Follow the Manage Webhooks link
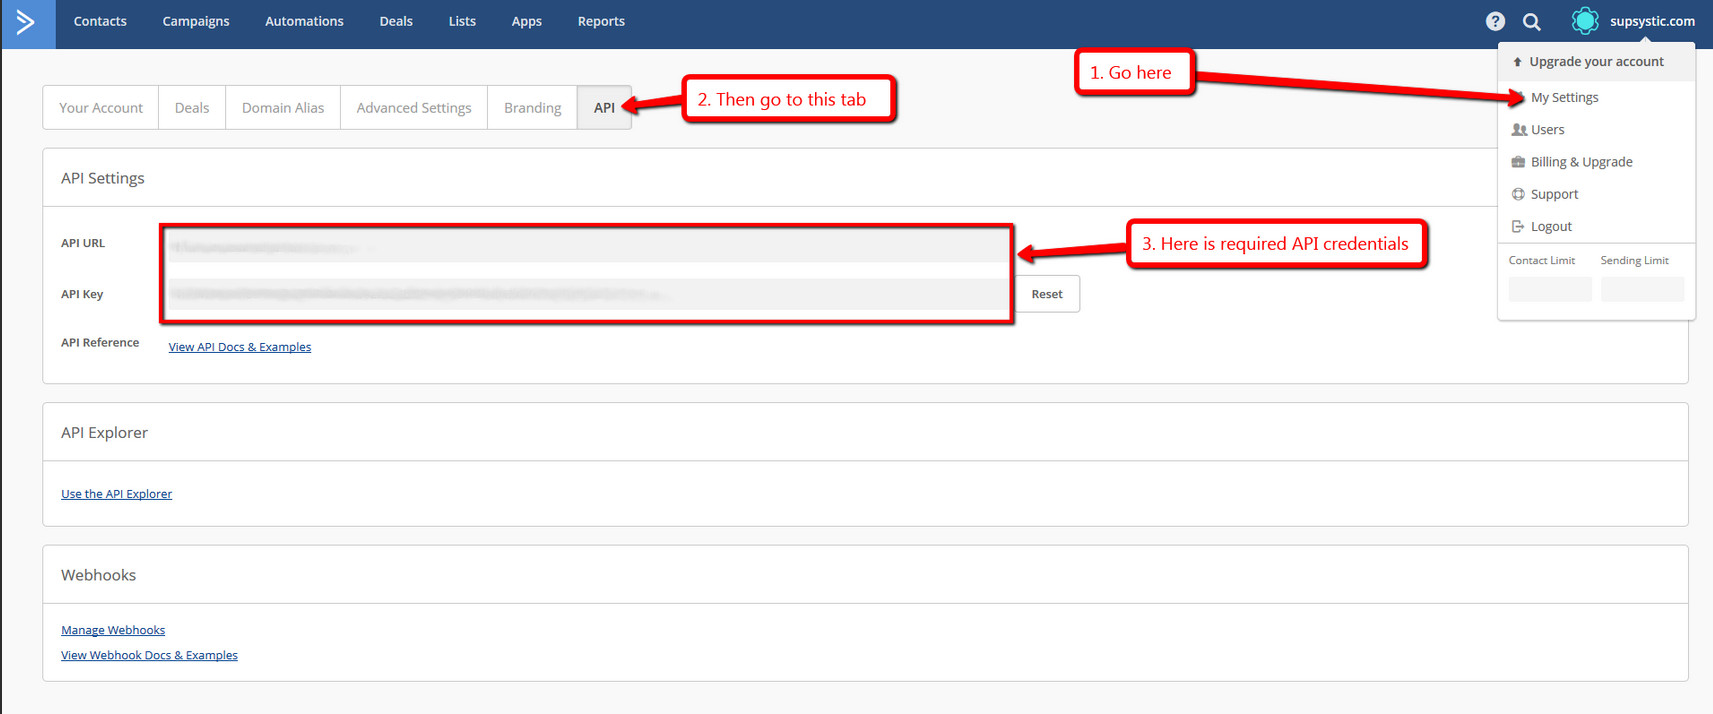This screenshot has width=1713, height=714. (x=113, y=630)
